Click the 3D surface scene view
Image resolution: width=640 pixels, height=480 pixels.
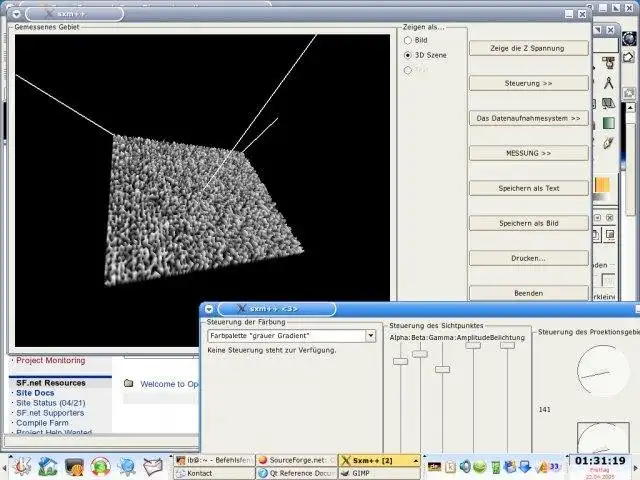tap(202, 191)
